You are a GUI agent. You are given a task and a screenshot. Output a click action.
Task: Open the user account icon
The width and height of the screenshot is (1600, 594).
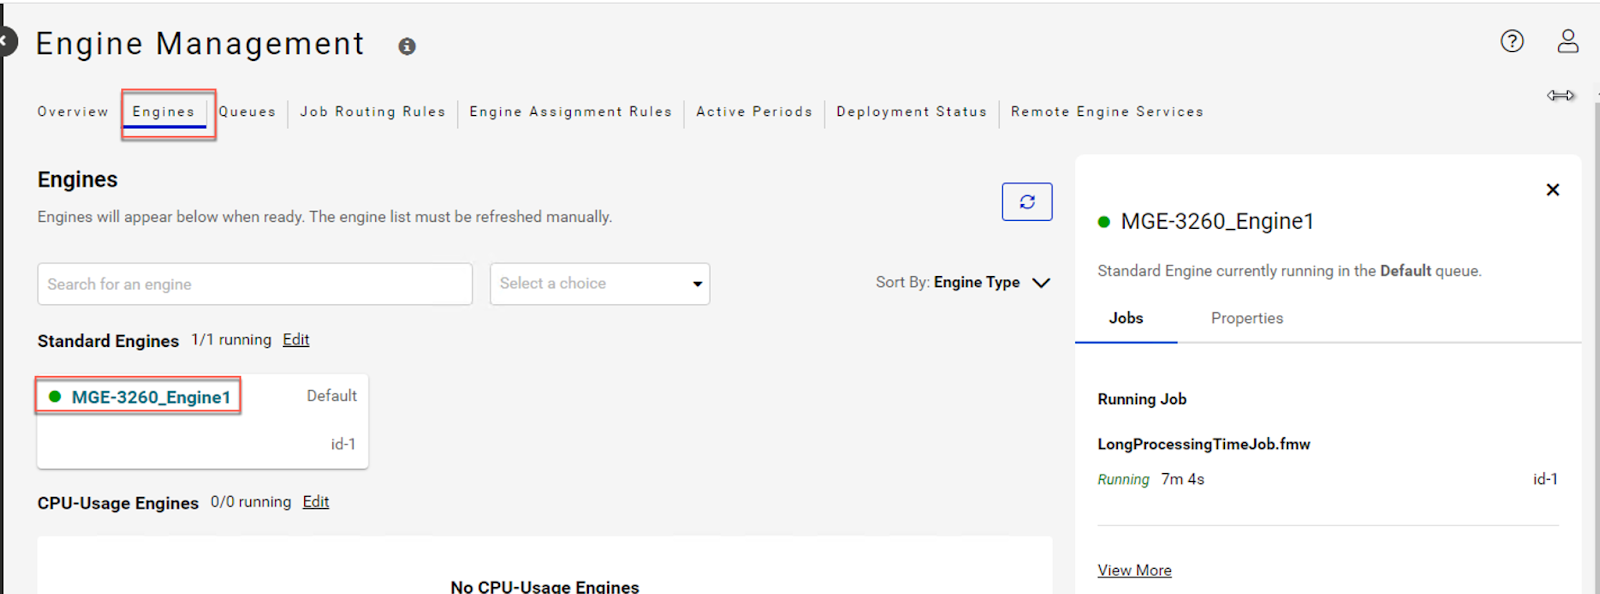(x=1567, y=41)
